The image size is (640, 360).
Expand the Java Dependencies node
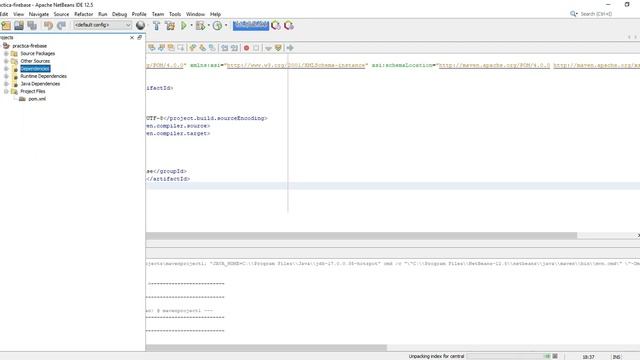click(6, 84)
